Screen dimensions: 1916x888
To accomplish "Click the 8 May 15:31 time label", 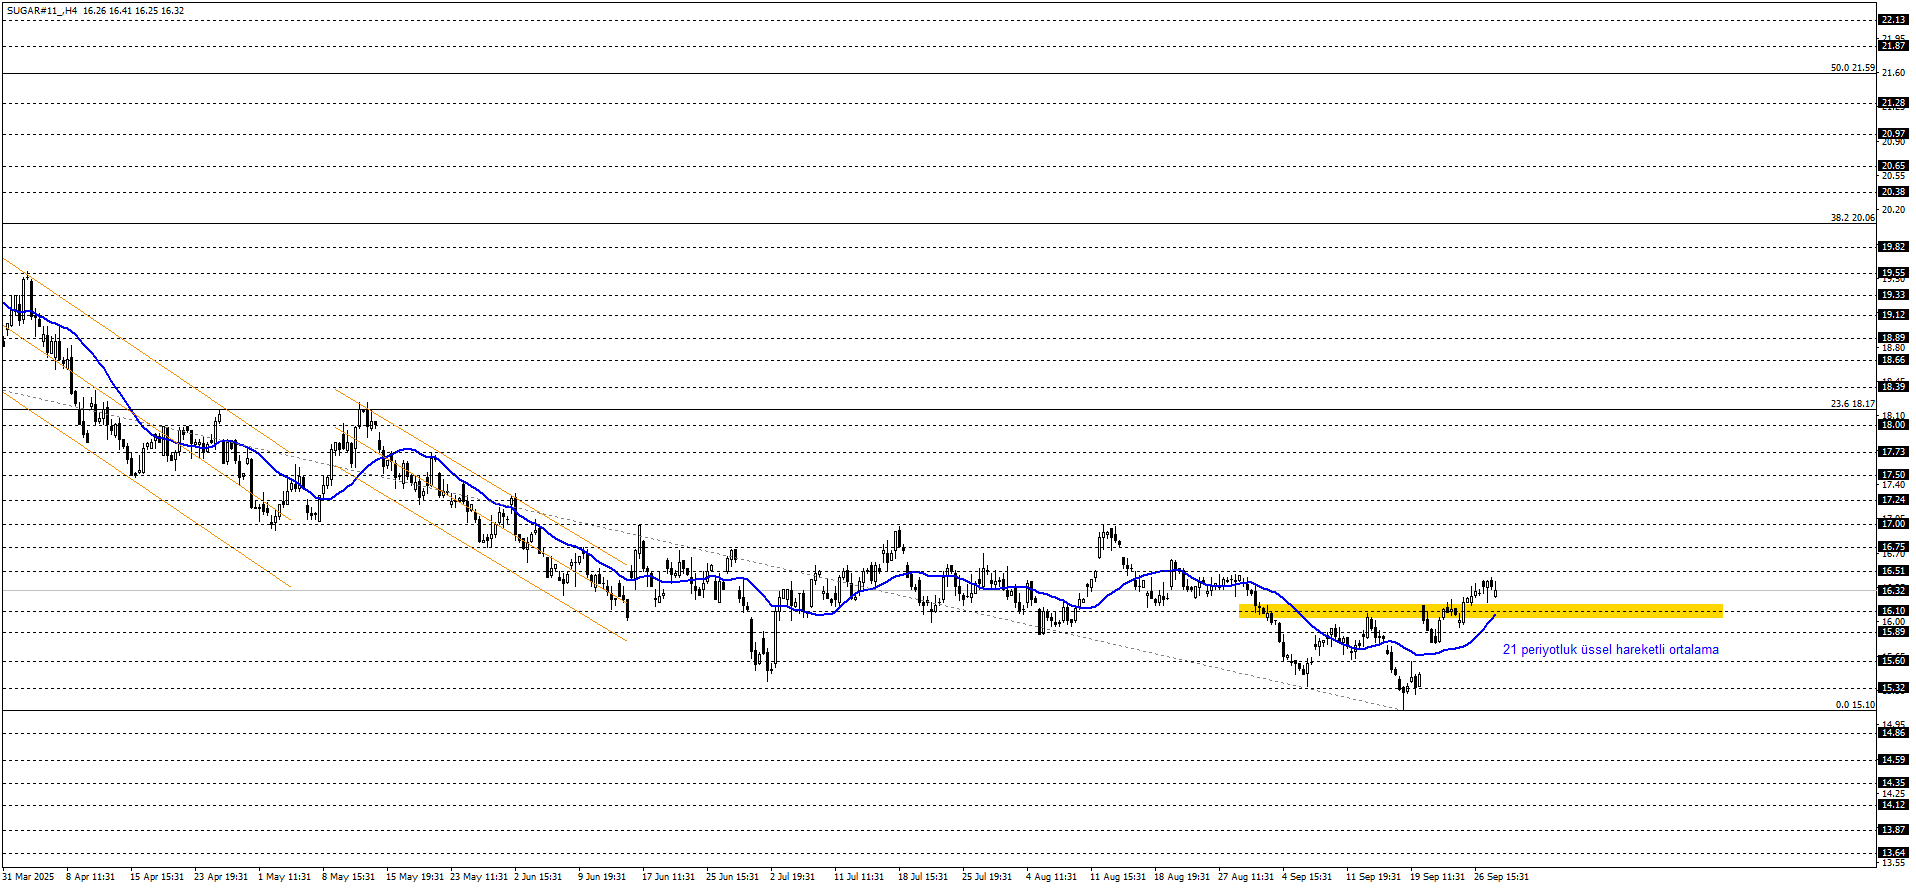I will tap(348, 877).
